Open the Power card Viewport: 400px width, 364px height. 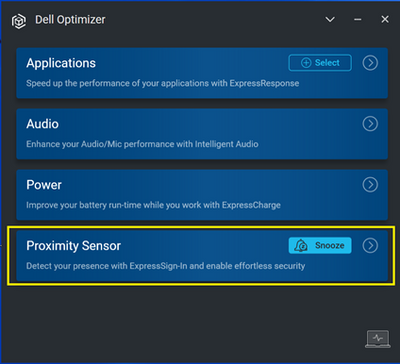tap(202, 195)
